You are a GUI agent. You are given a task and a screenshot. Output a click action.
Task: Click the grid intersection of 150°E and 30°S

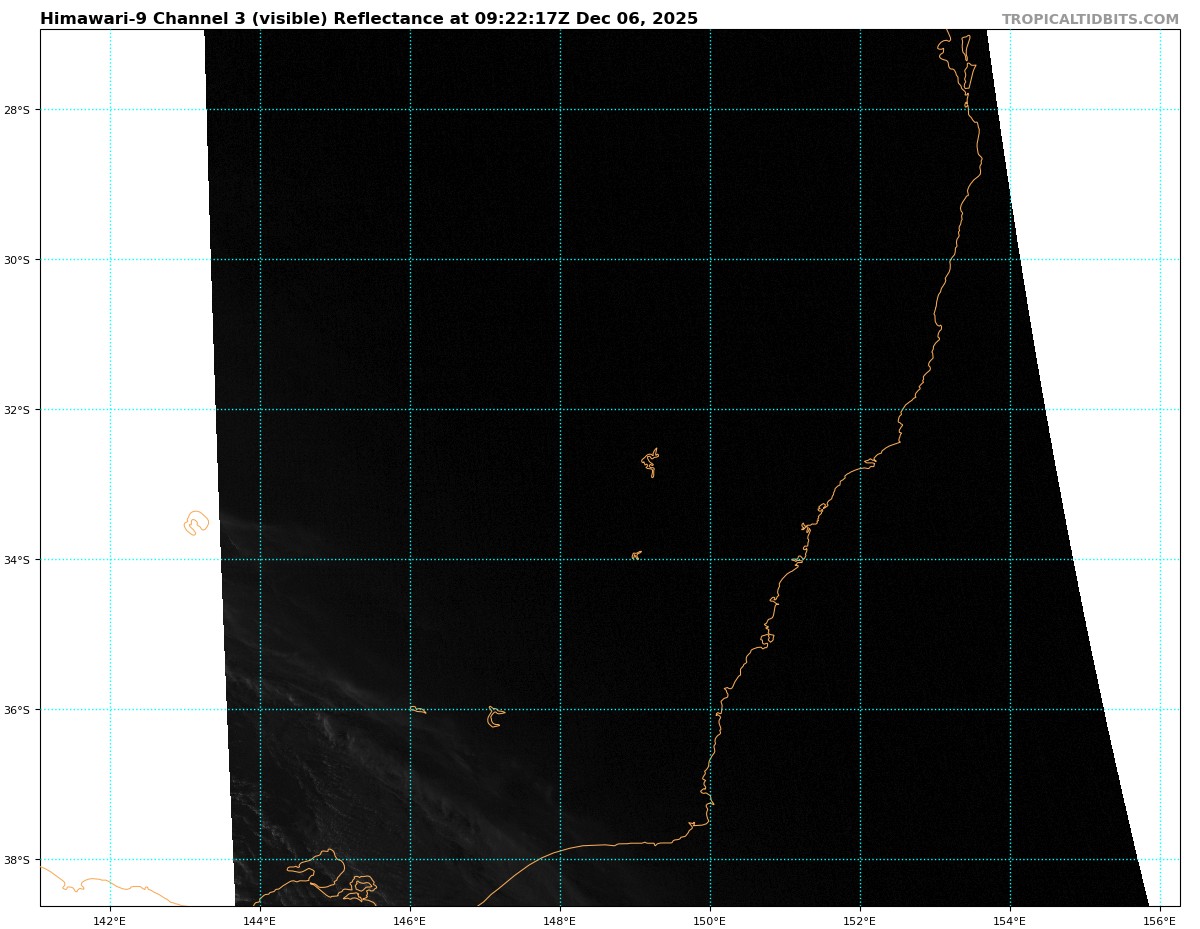(710, 260)
